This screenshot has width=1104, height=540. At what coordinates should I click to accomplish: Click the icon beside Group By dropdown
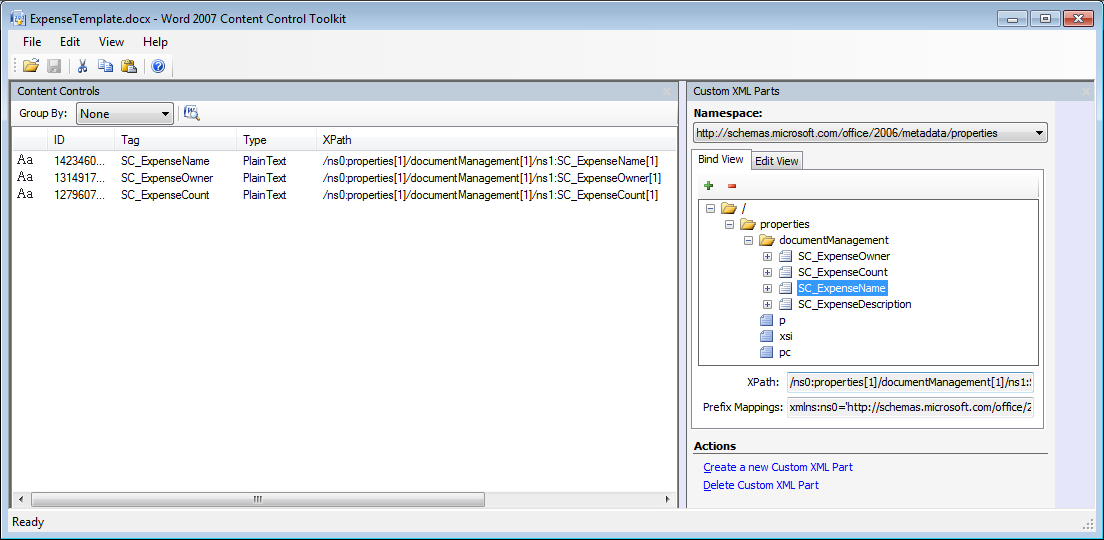[191, 113]
